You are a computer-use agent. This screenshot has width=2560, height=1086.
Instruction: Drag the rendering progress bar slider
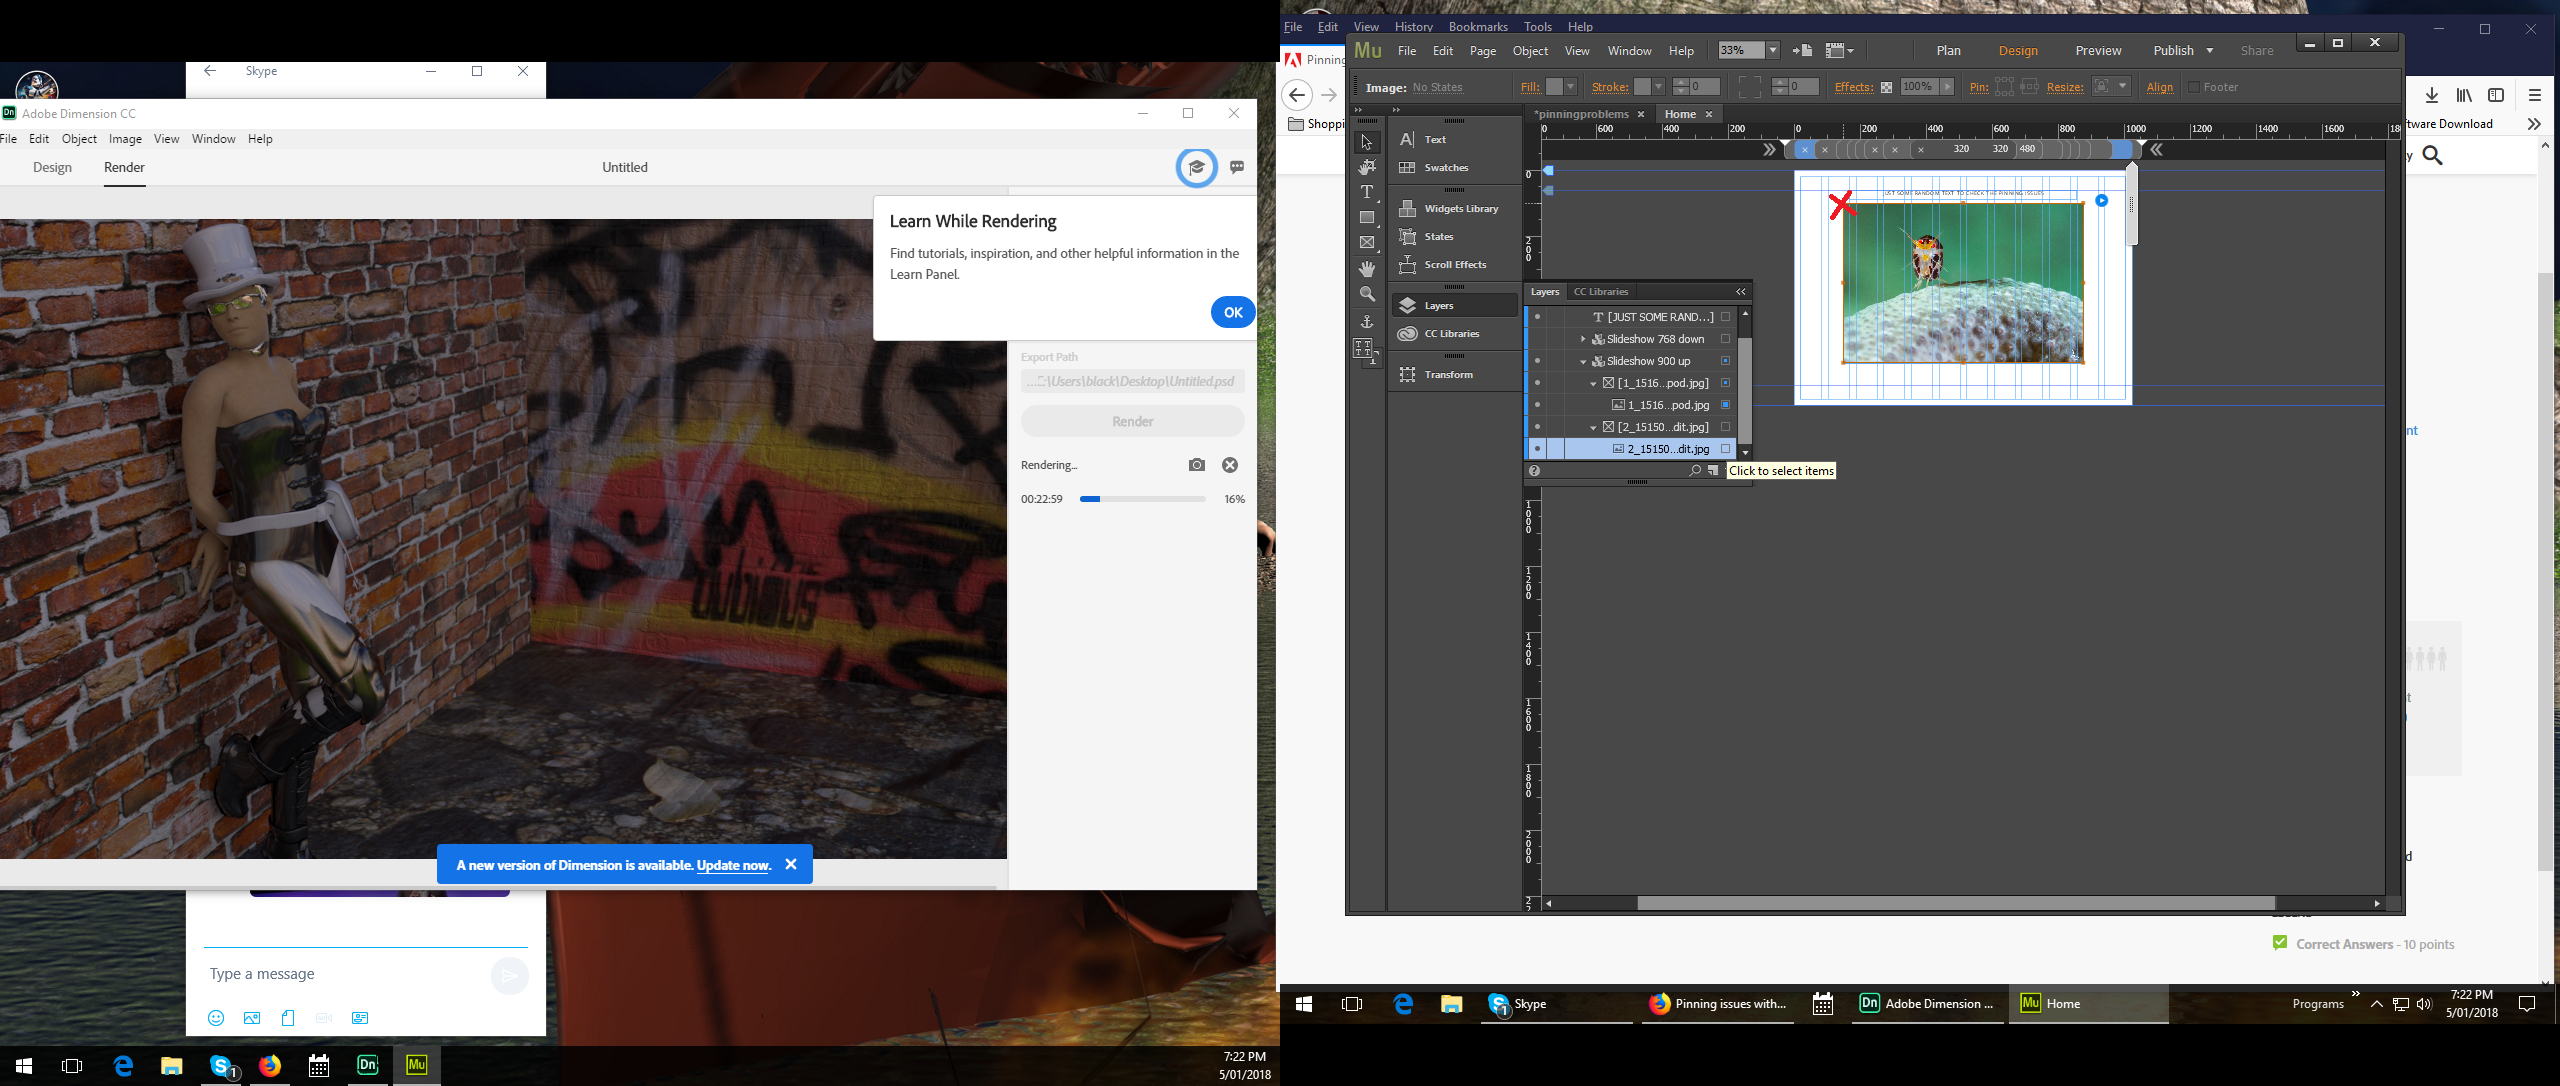1100,500
